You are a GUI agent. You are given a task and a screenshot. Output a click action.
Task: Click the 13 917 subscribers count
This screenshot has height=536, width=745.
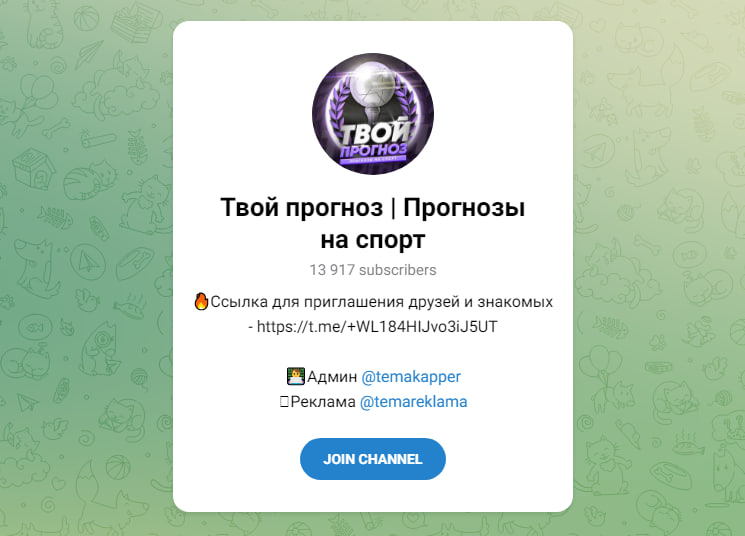click(x=373, y=270)
